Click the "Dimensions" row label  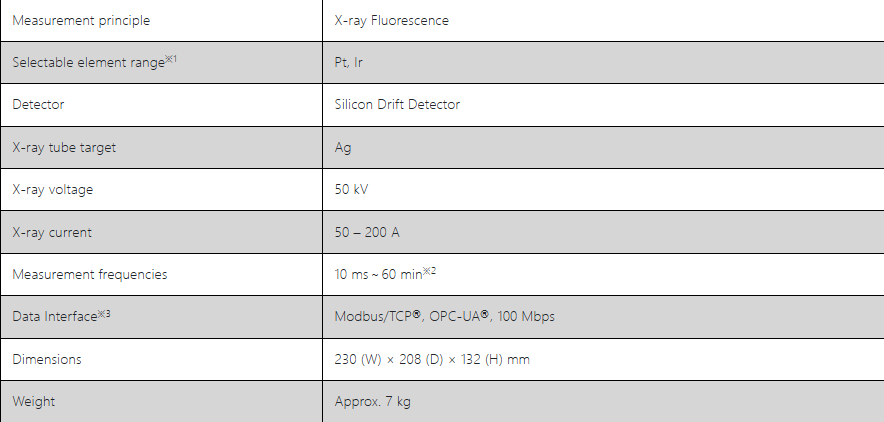coord(47,359)
